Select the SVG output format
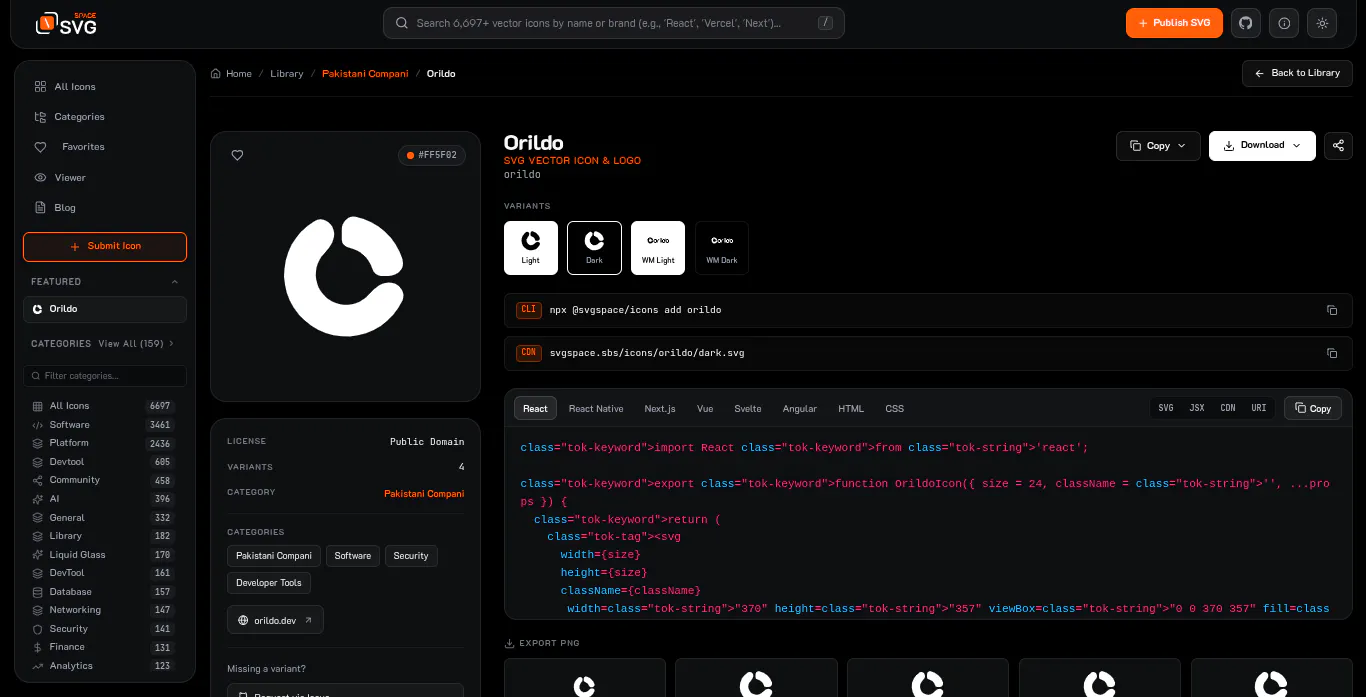Screen dimensions: 1366x697 pos(1166,408)
